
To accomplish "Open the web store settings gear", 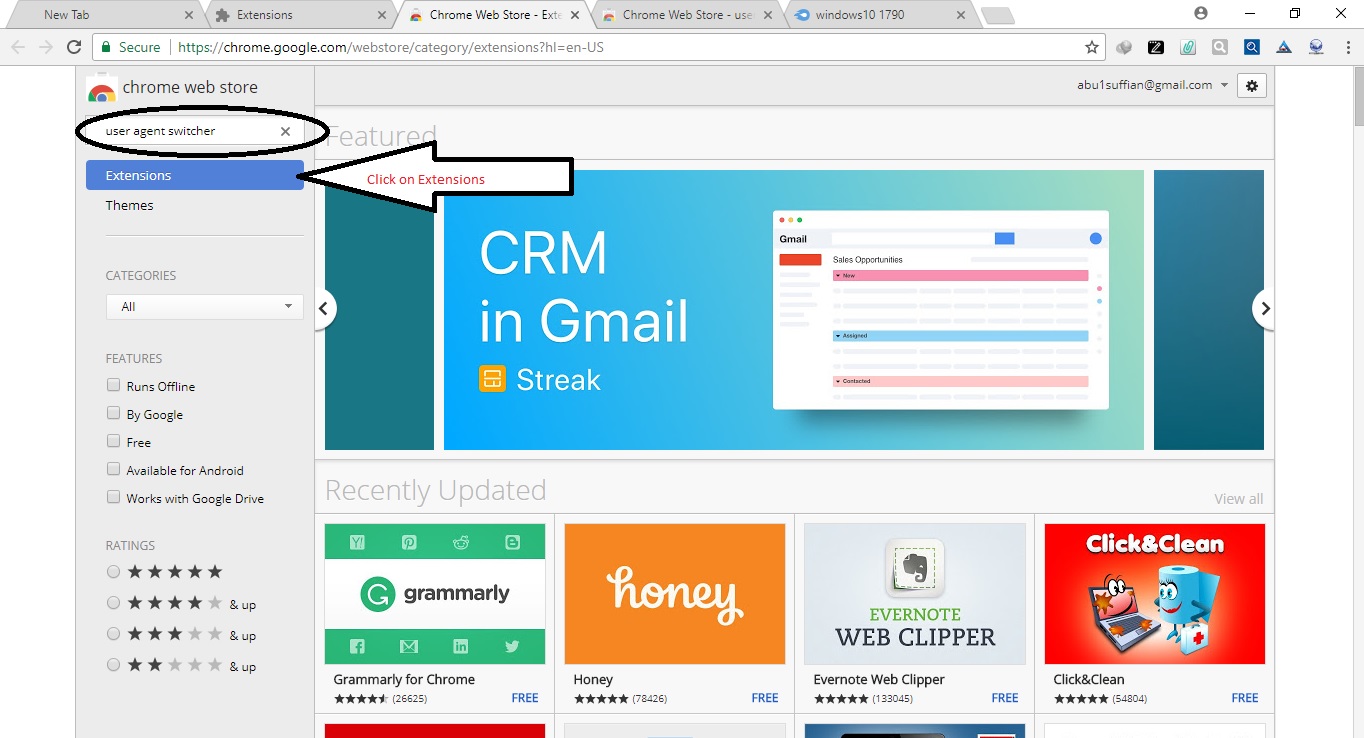I will click(x=1252, y=86).
